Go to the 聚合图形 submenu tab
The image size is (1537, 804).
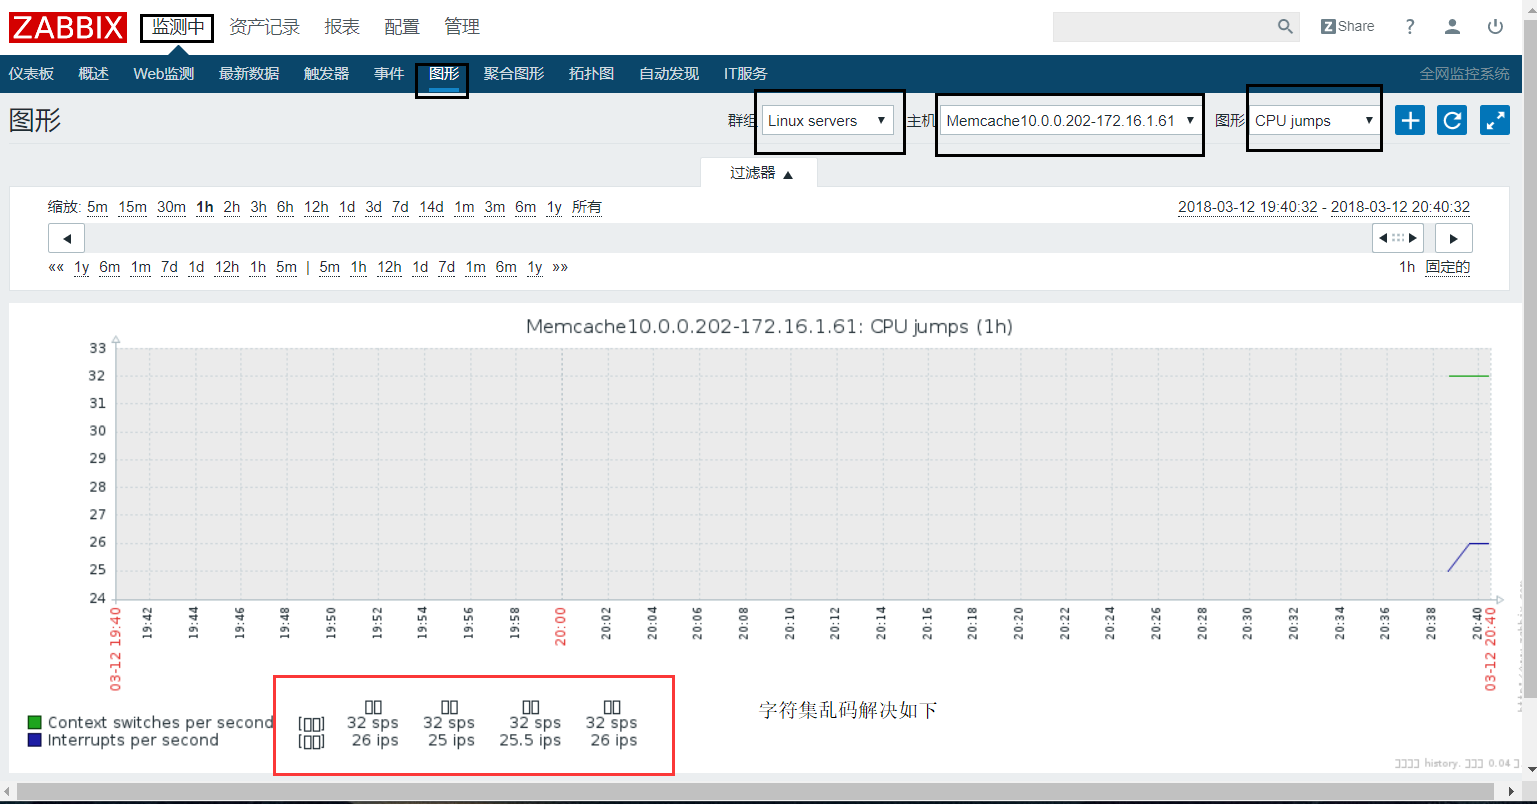pyautogui.click(x=514, y=74)
